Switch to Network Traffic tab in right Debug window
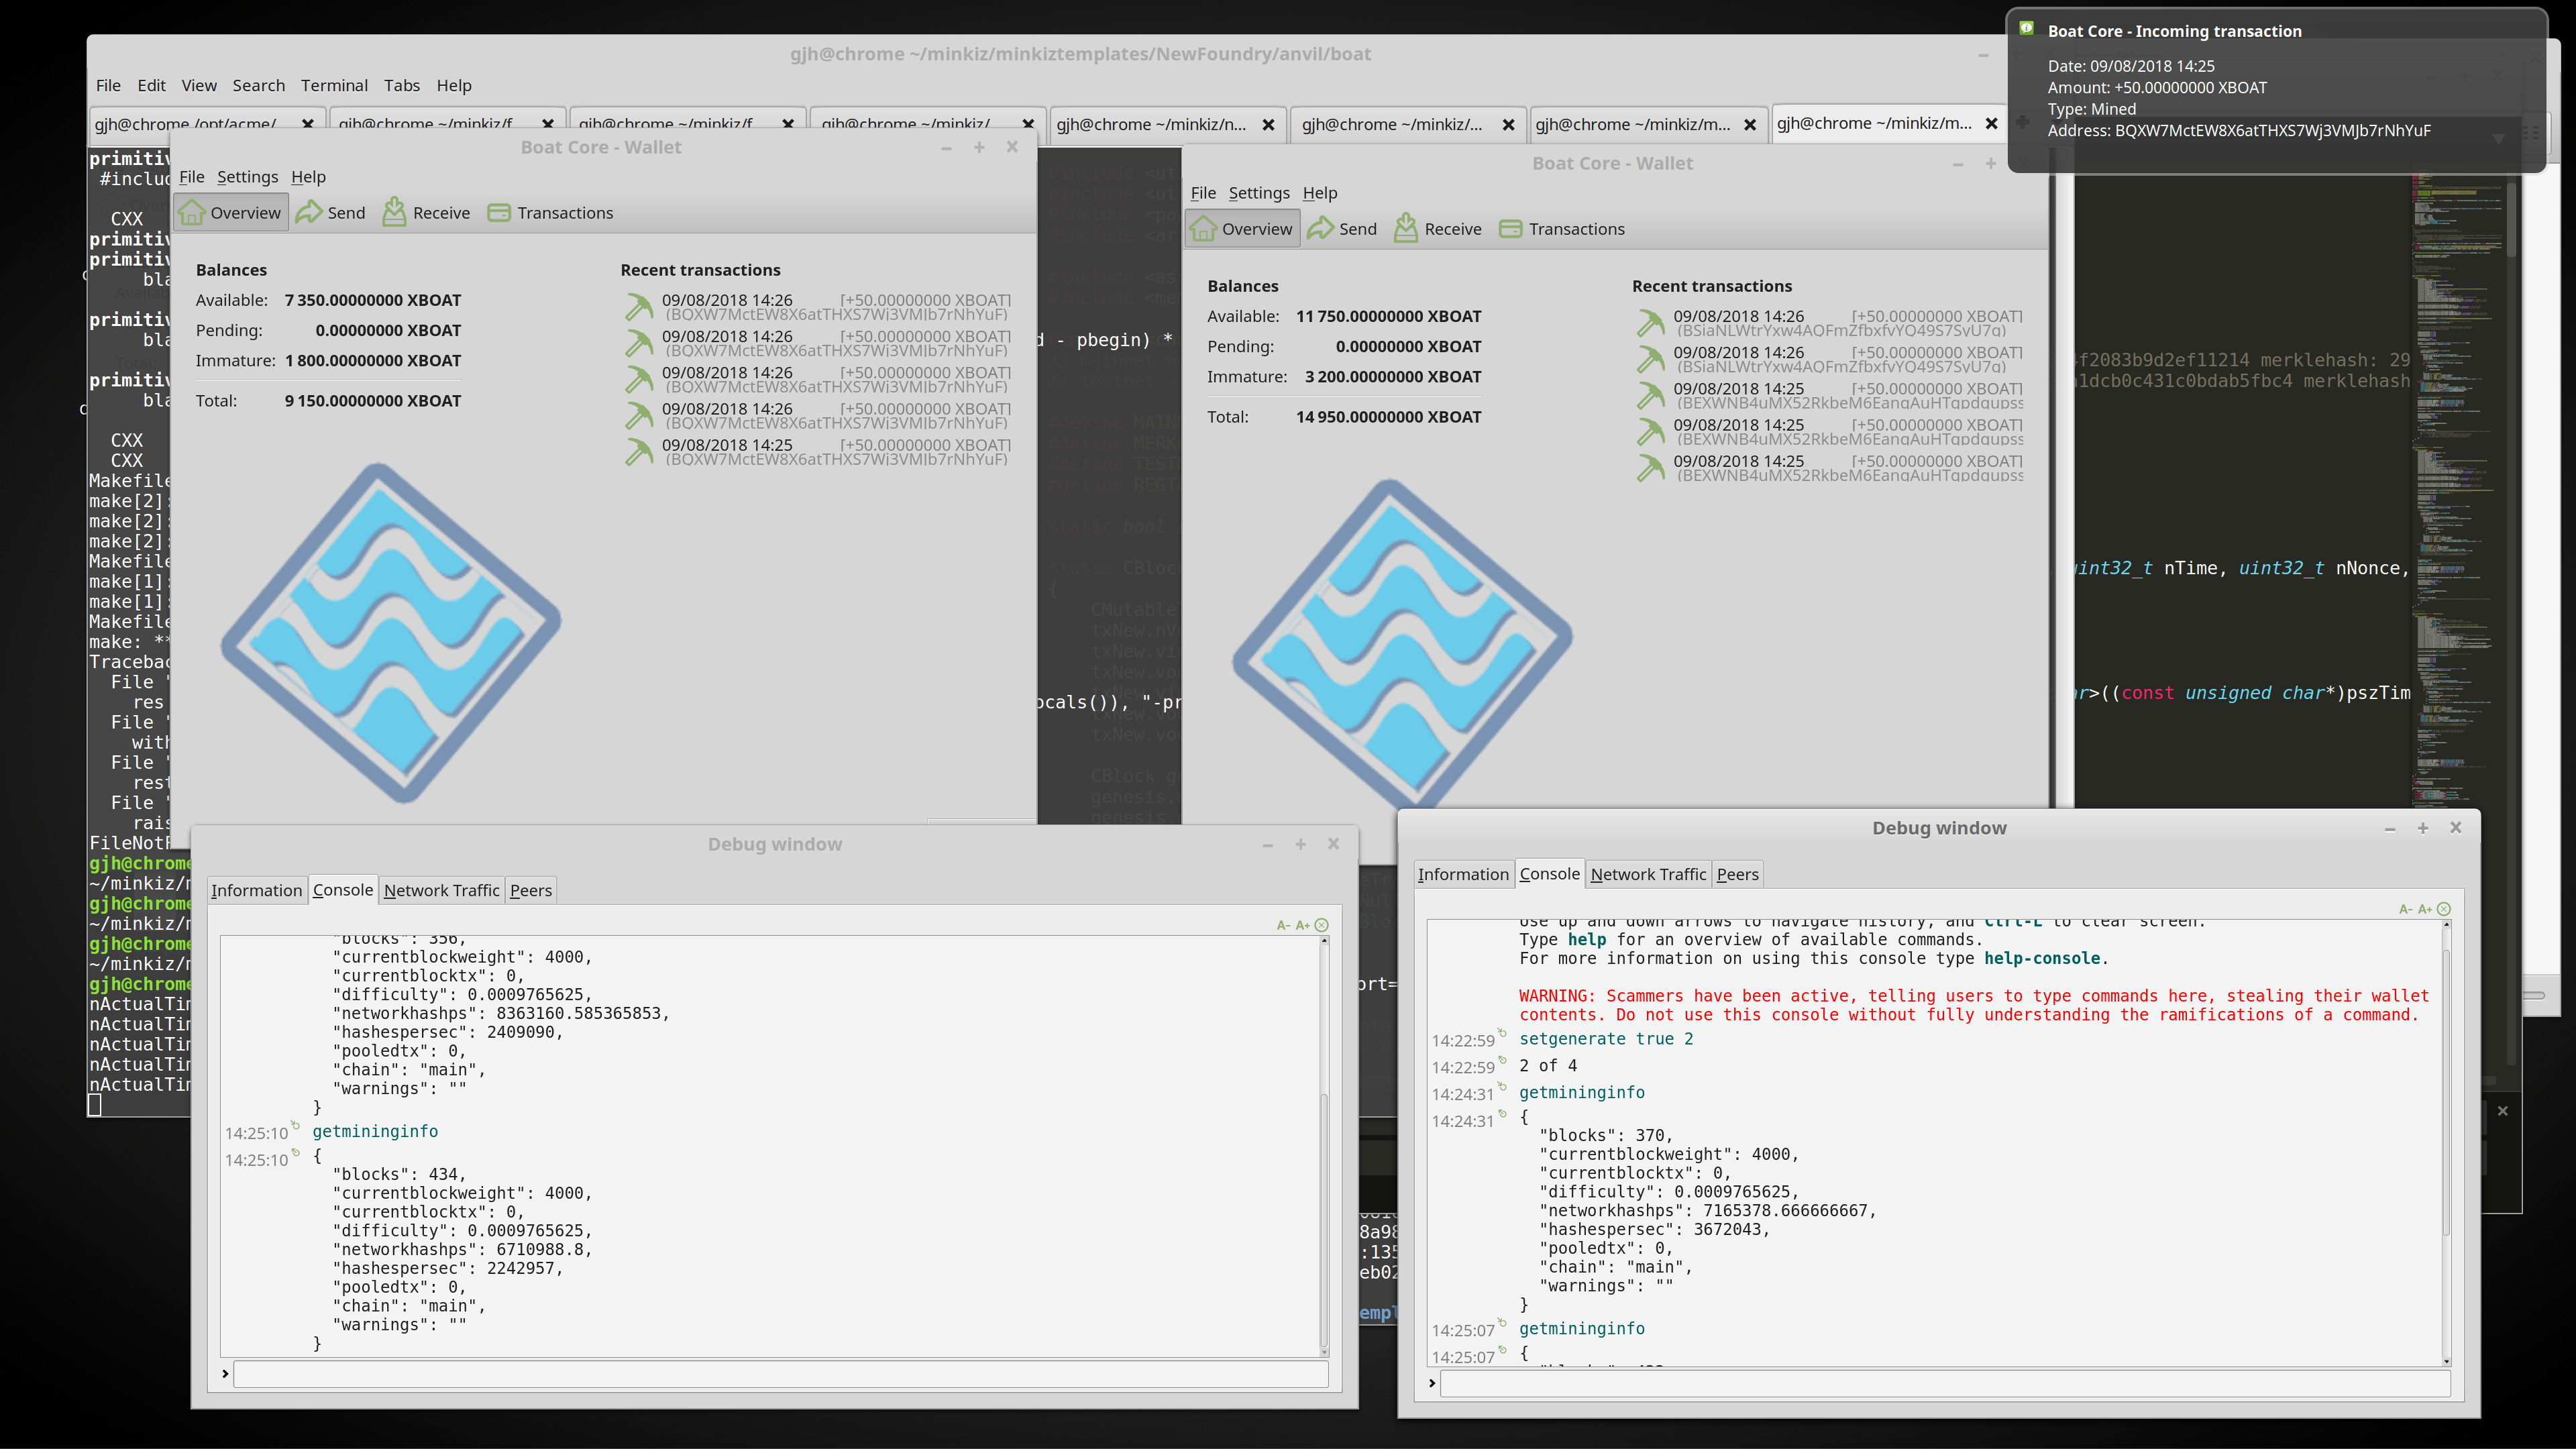The width and height of the screenshot is (2576, 1449). (1648, 875)
